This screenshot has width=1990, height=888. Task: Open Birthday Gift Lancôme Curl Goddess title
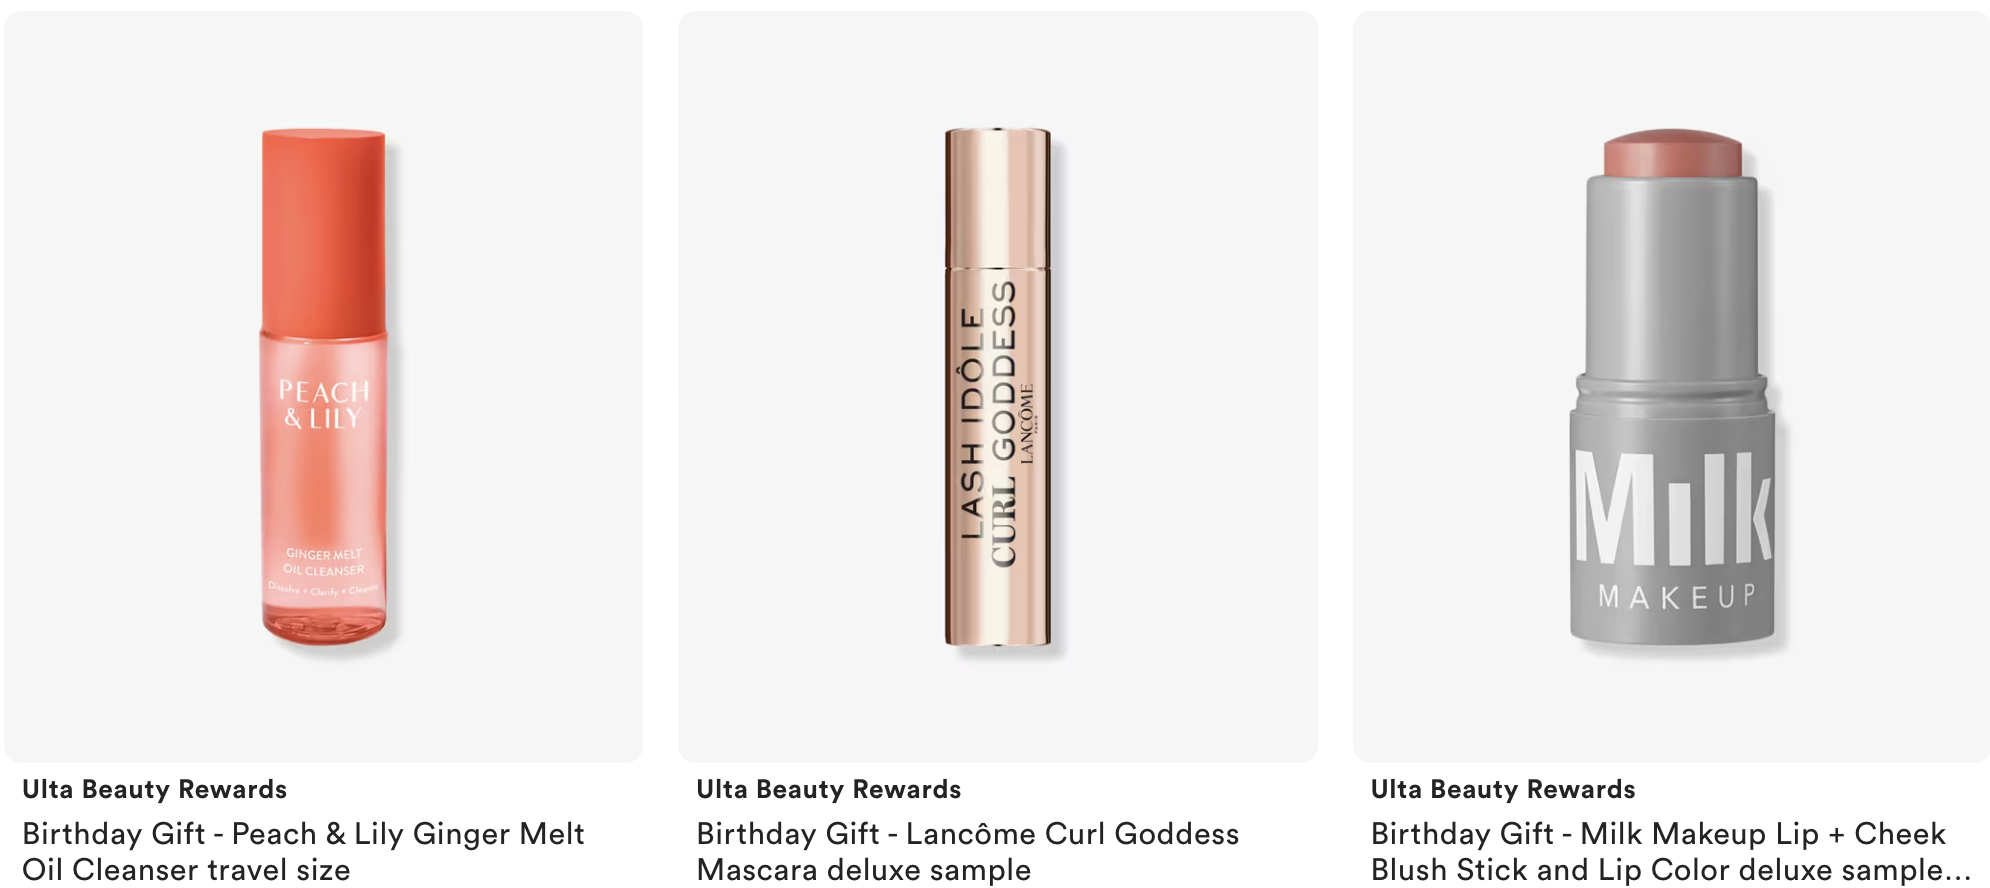pyautogui.click(x=968, y=851)
